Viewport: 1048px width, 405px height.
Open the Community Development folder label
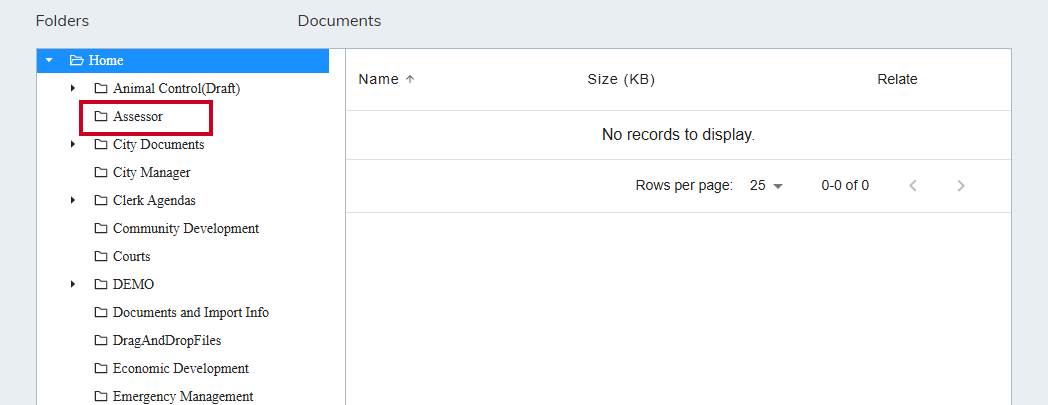tap(186, 229)
